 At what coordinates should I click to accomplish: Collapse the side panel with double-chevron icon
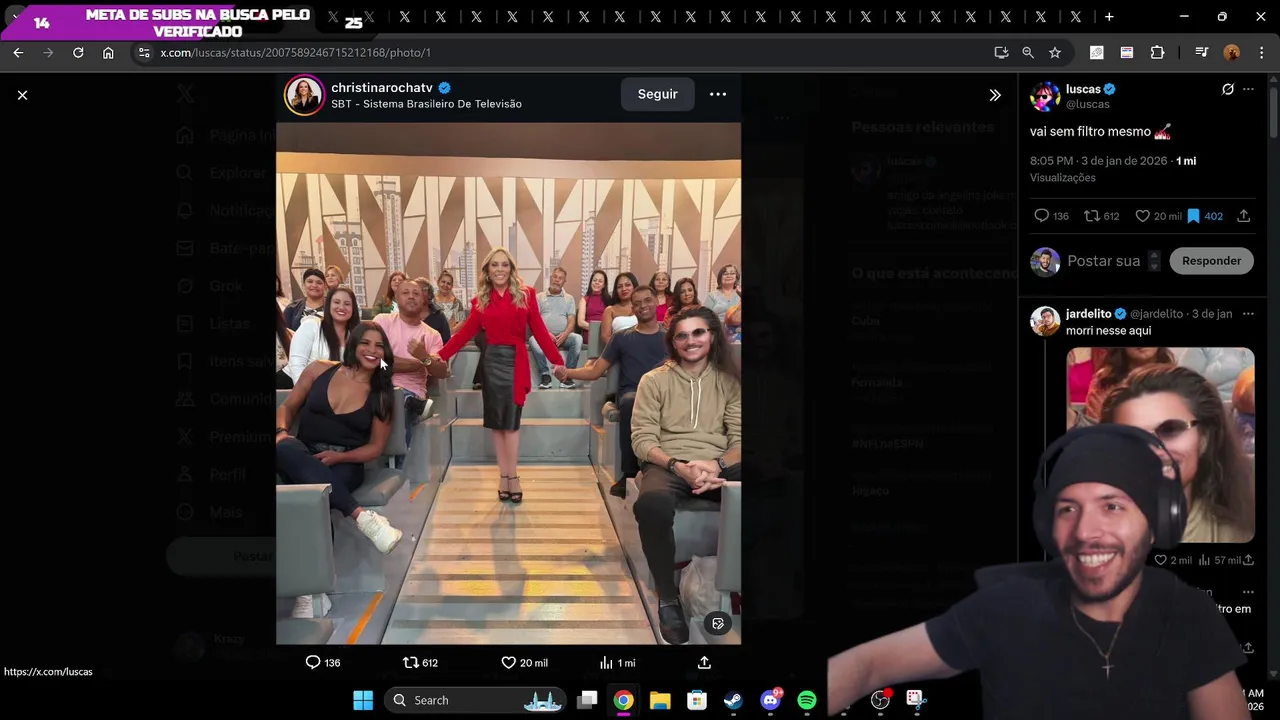point(995,95)
